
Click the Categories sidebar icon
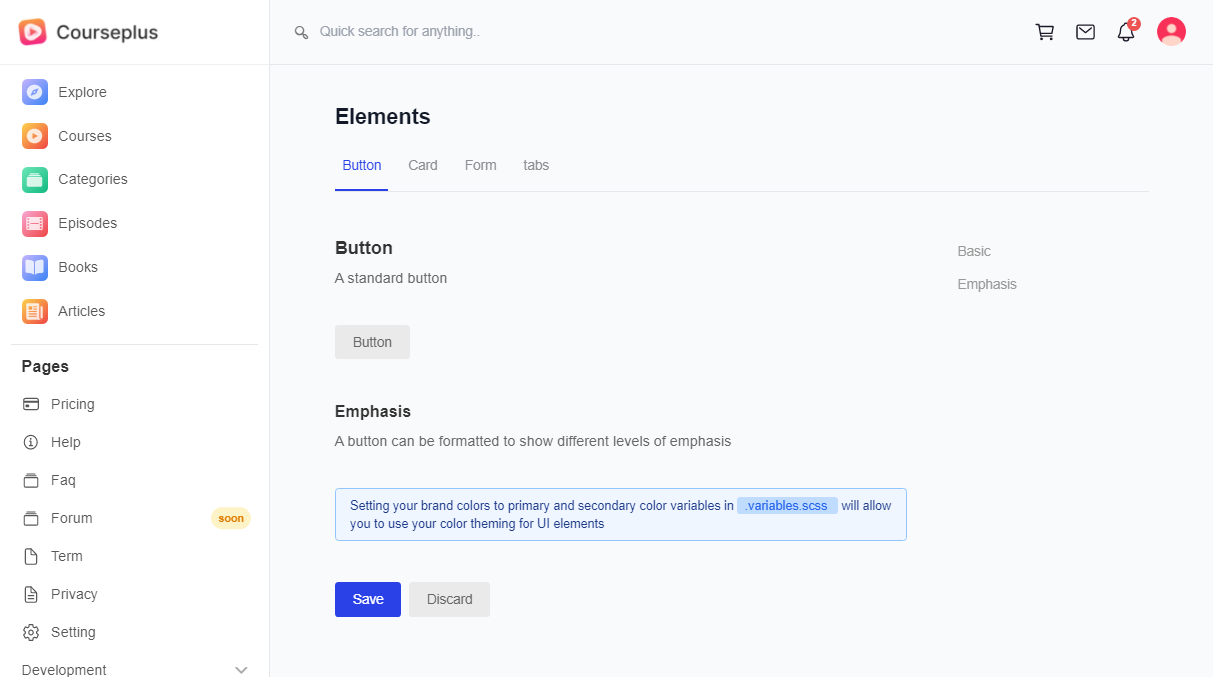(35, 180)
